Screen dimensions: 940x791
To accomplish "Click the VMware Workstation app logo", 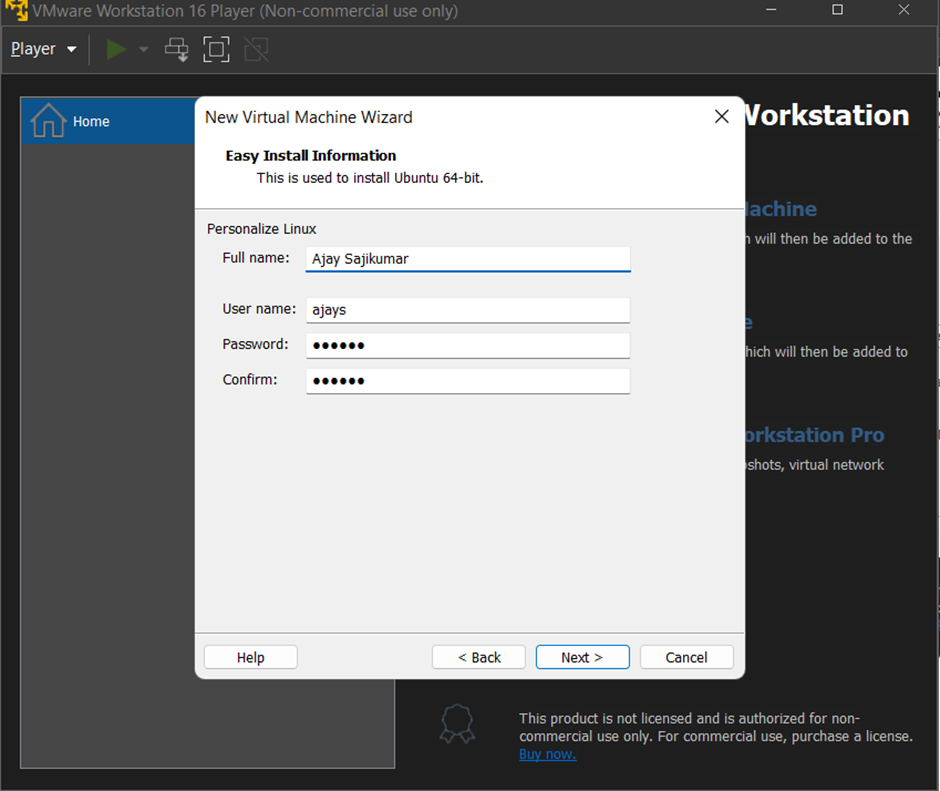I will coord(16,10).
